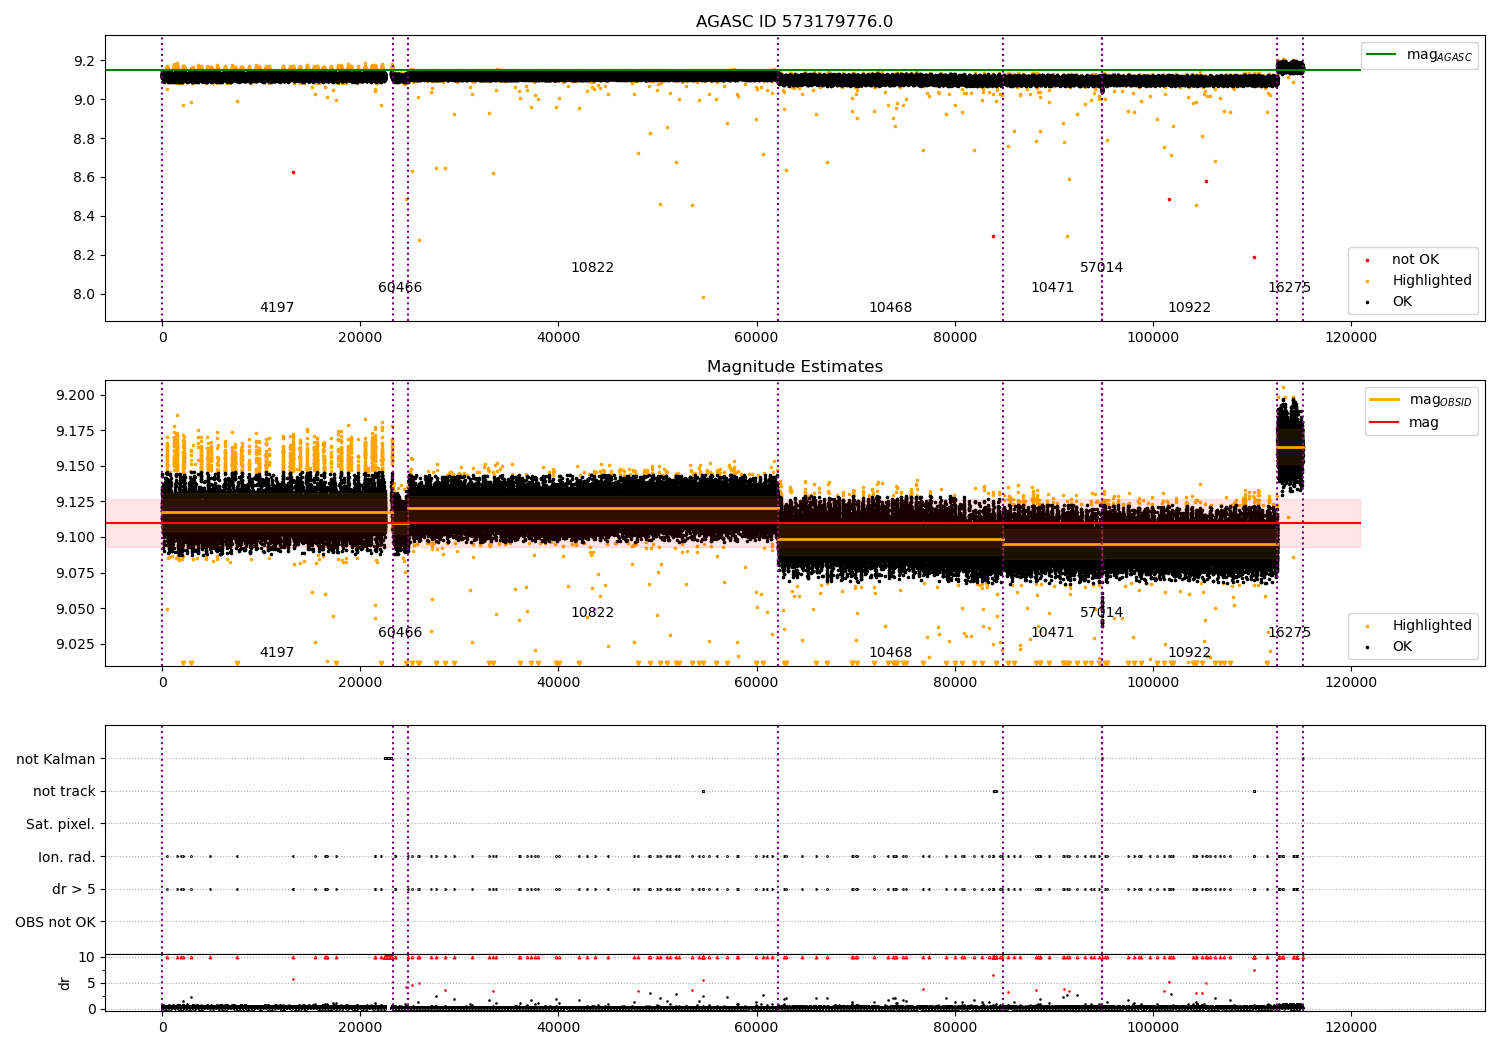The width and height of the screenshot is (1500, 1050).
Task: Click the "OBS not OK" row label
Action: pyautogui.click(x=56, y=922)
